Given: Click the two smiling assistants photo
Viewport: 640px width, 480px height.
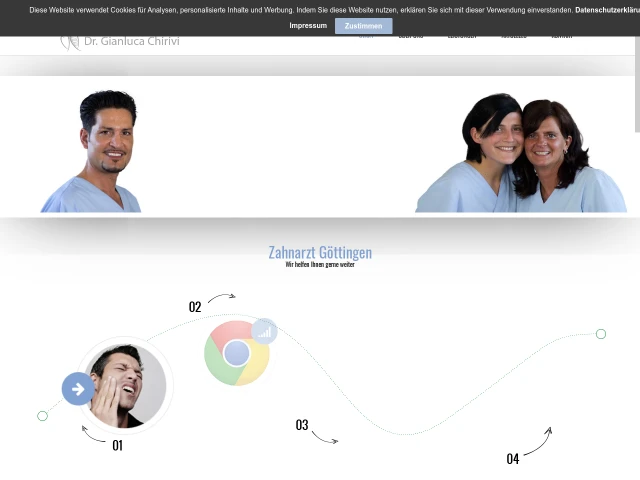Looking at the screenshot, I should (x=521, y=153).
